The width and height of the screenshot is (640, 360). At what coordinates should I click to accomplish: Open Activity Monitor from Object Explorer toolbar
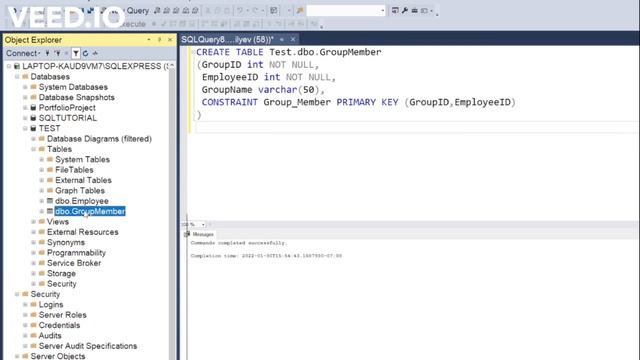click(96, 53)
